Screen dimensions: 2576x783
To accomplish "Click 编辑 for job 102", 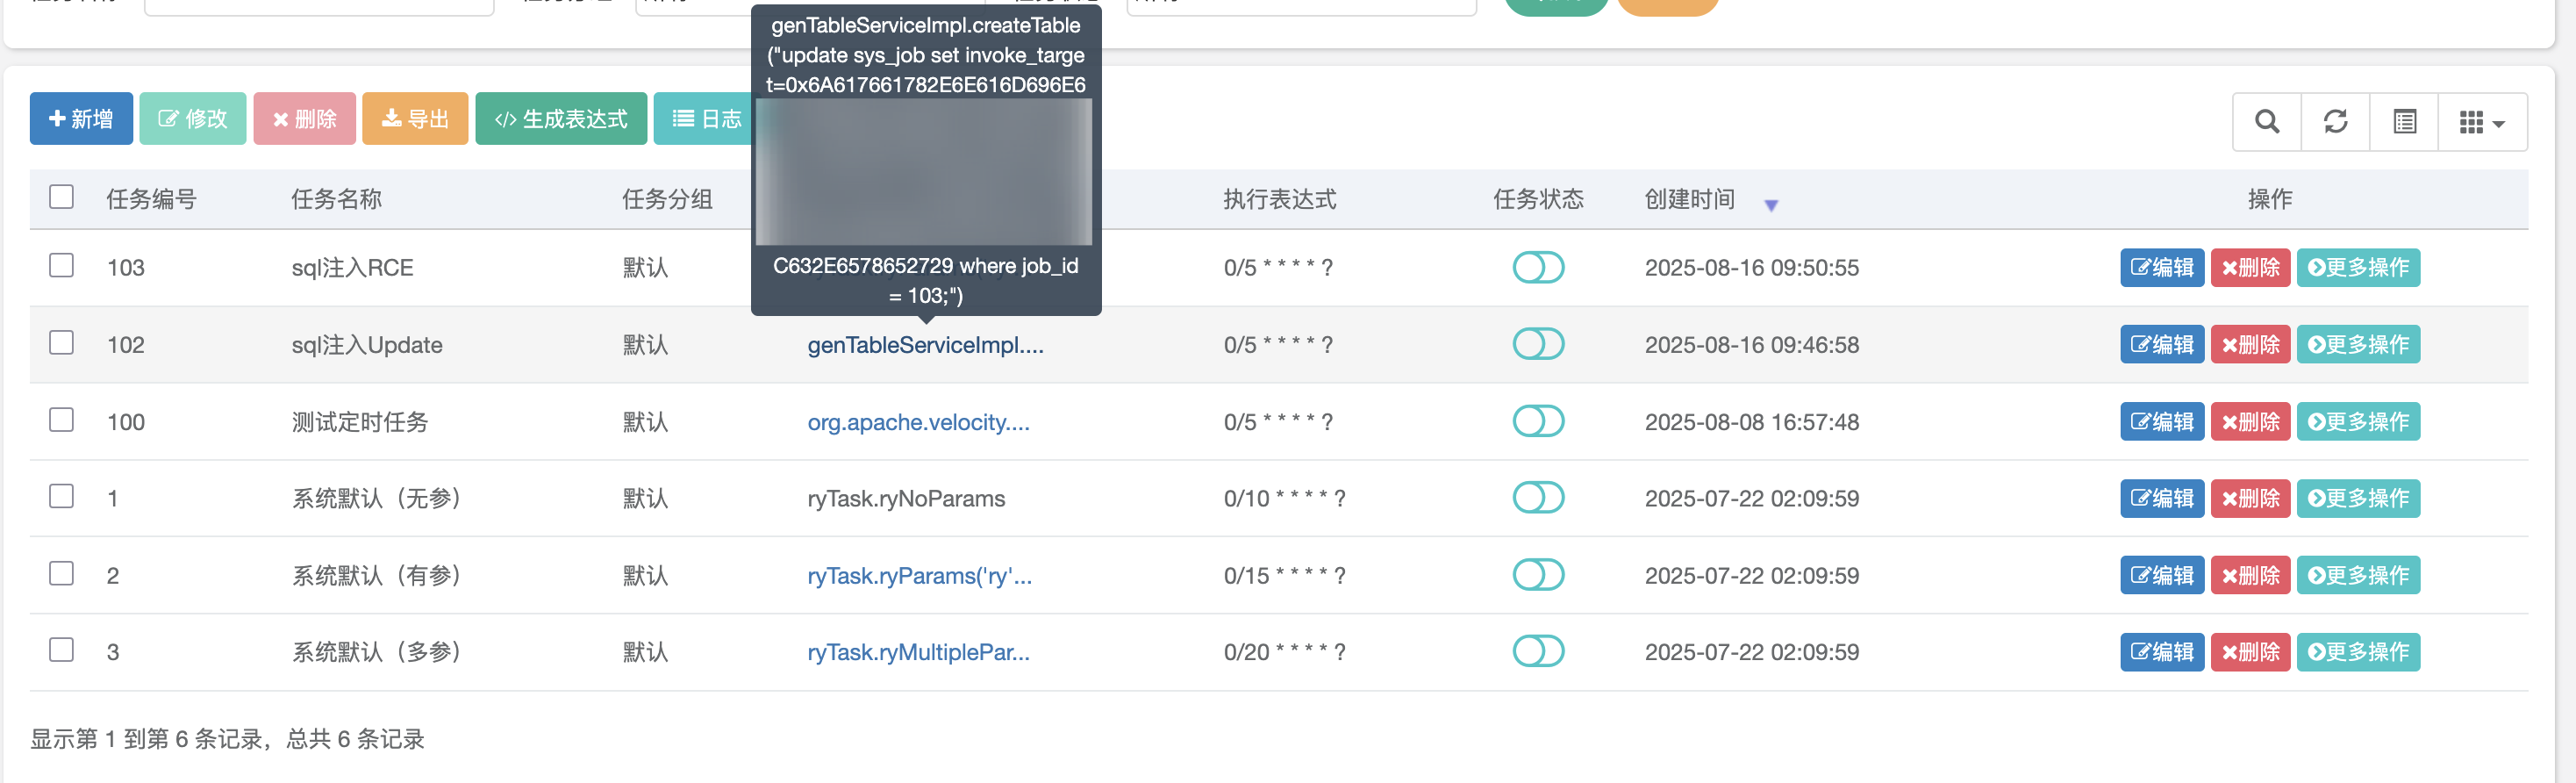I will tap(2162, 345).
